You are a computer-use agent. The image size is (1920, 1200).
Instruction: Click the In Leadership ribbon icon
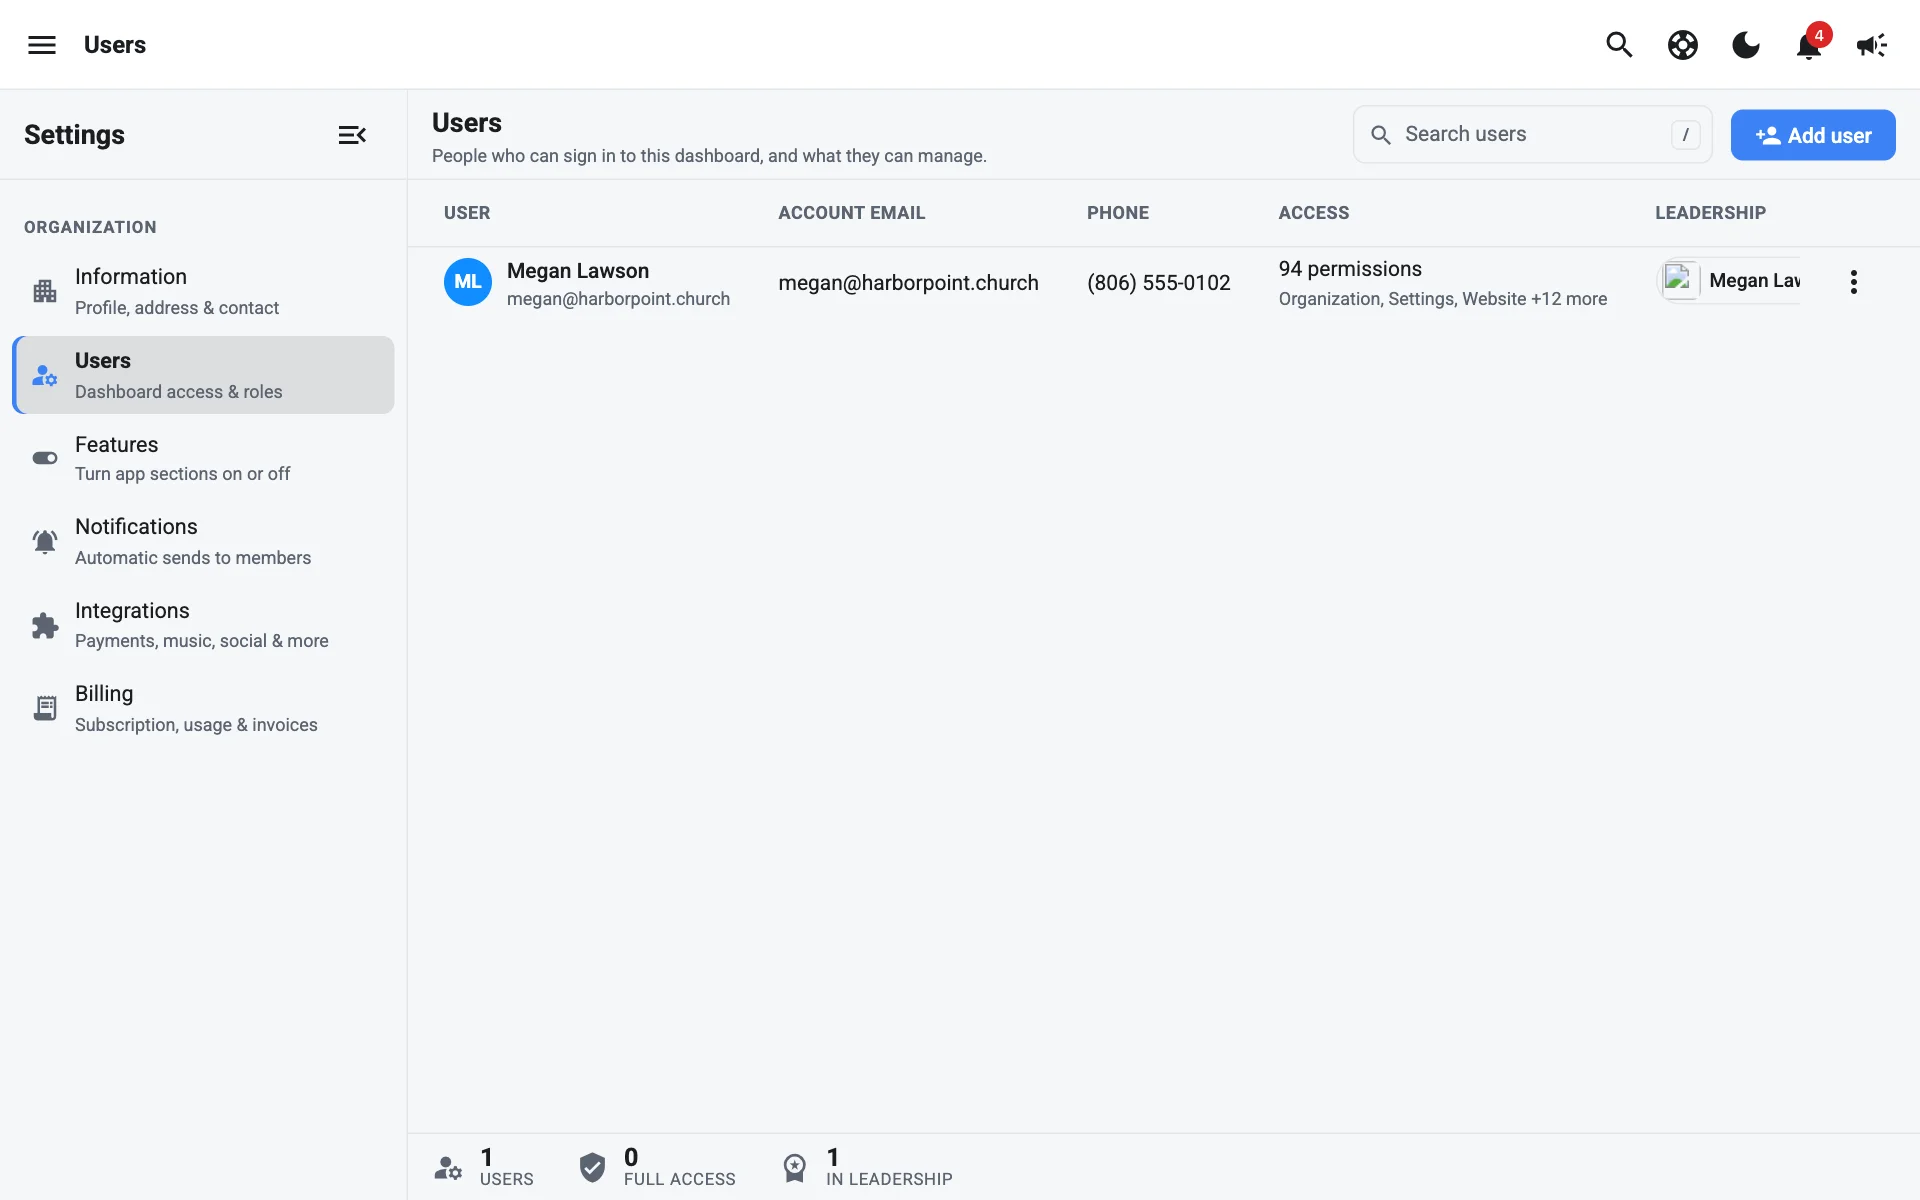coord(795,1167)
